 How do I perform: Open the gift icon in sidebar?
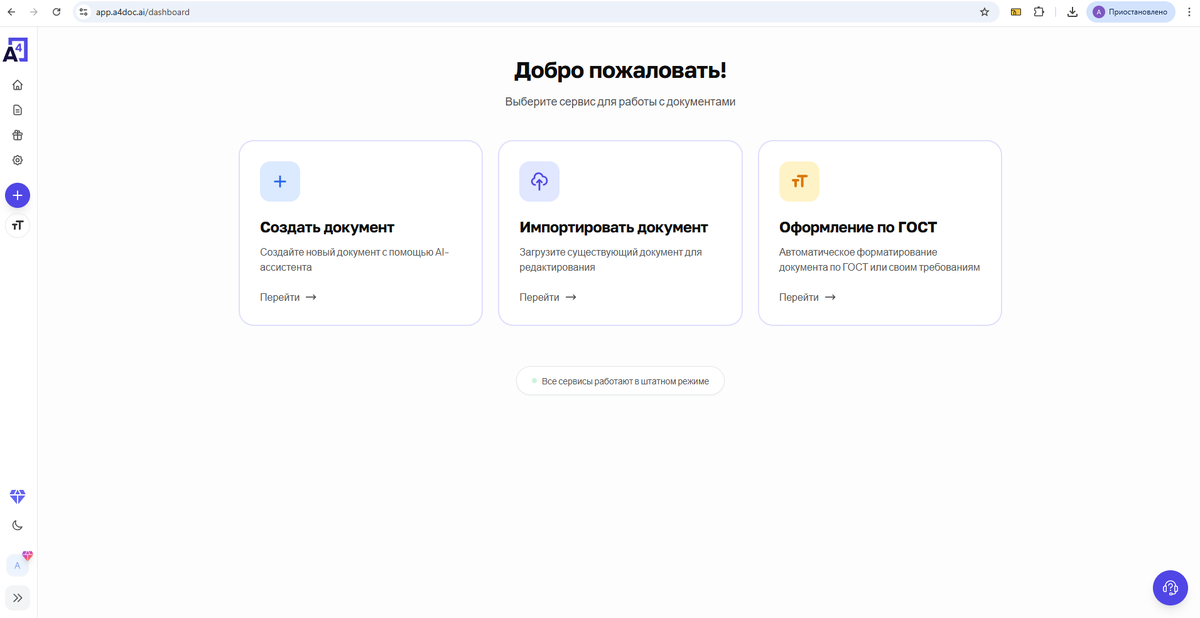(x=17, y=135)
